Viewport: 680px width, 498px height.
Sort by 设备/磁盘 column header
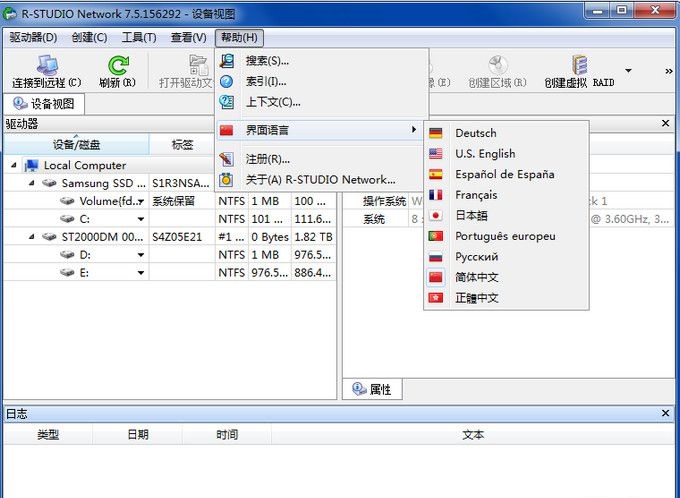(76, 144)
